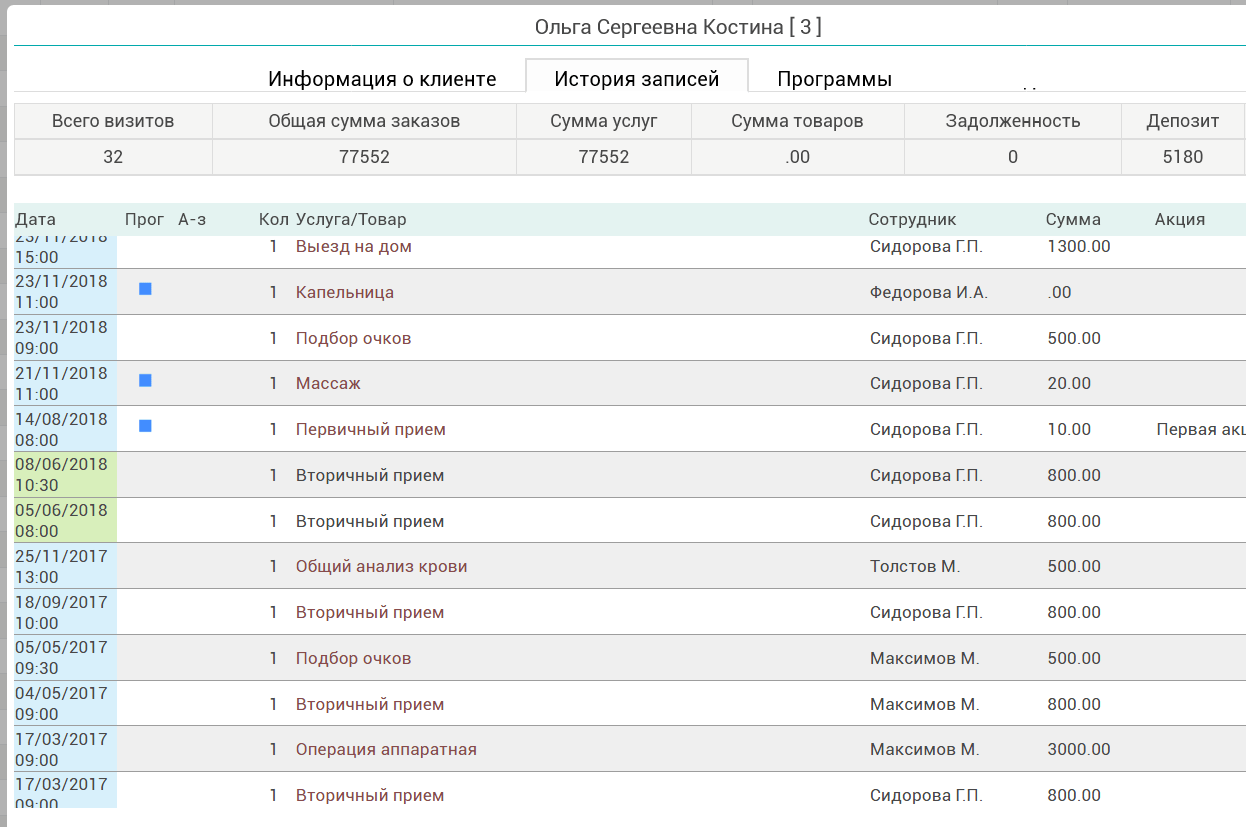
Task: Click the Акция column header
Action: 1180,219
